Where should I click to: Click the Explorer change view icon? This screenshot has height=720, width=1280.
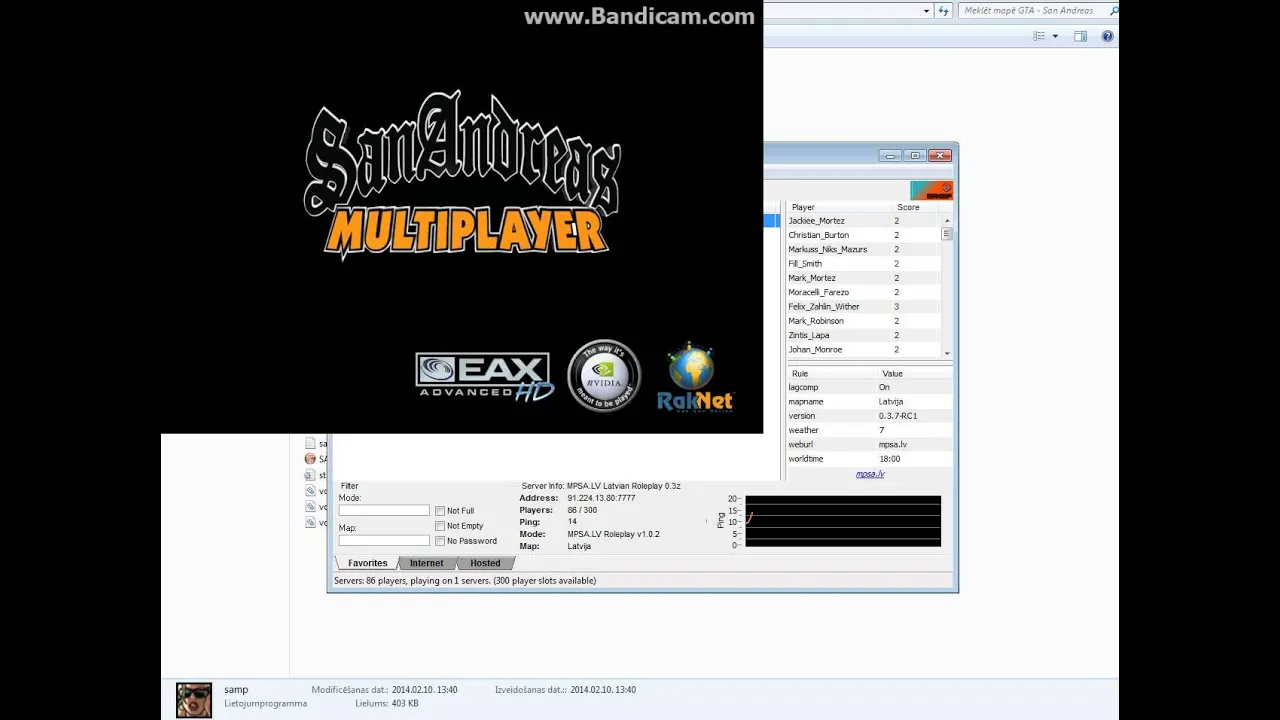pos(1039,36)
